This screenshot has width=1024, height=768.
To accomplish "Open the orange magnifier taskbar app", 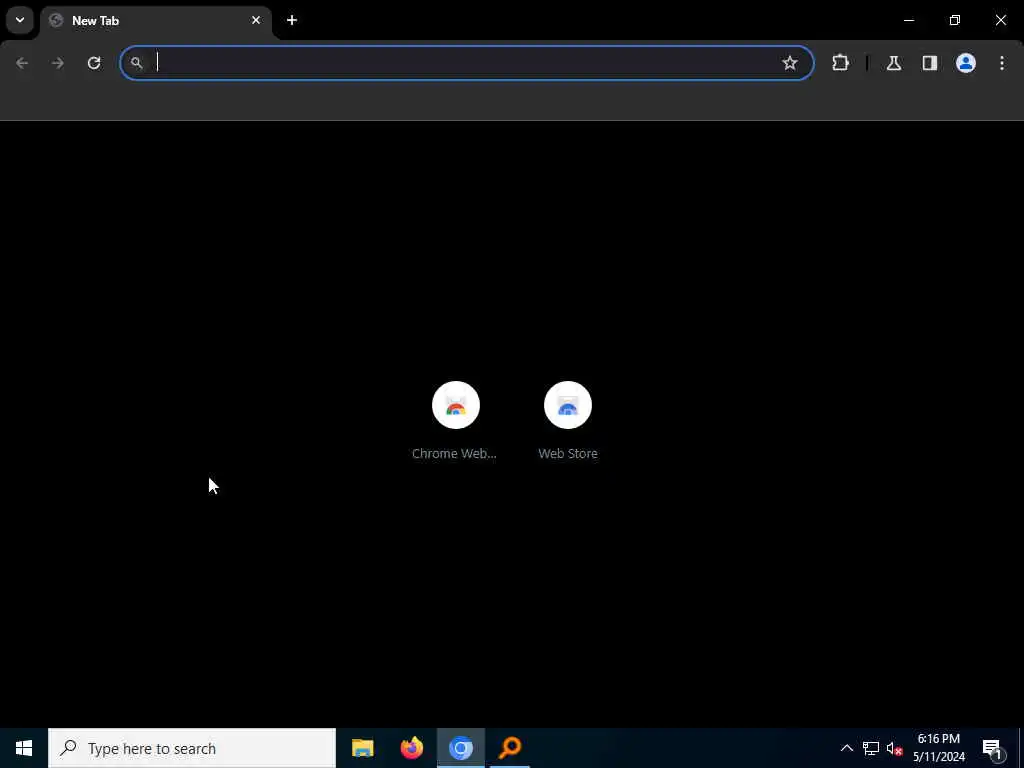I will 510,748.
